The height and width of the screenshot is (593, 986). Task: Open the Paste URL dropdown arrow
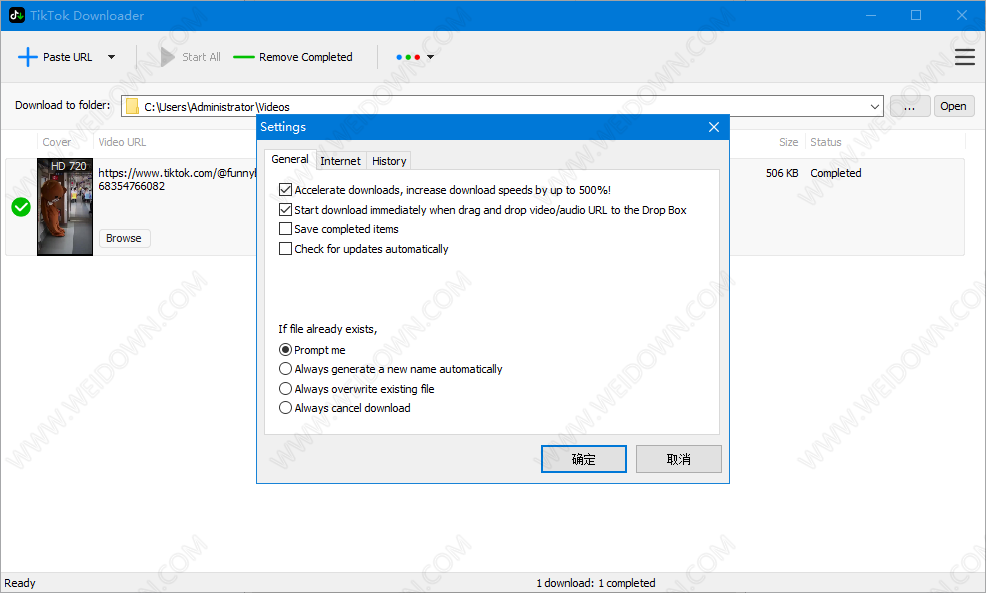coord(111,57)
